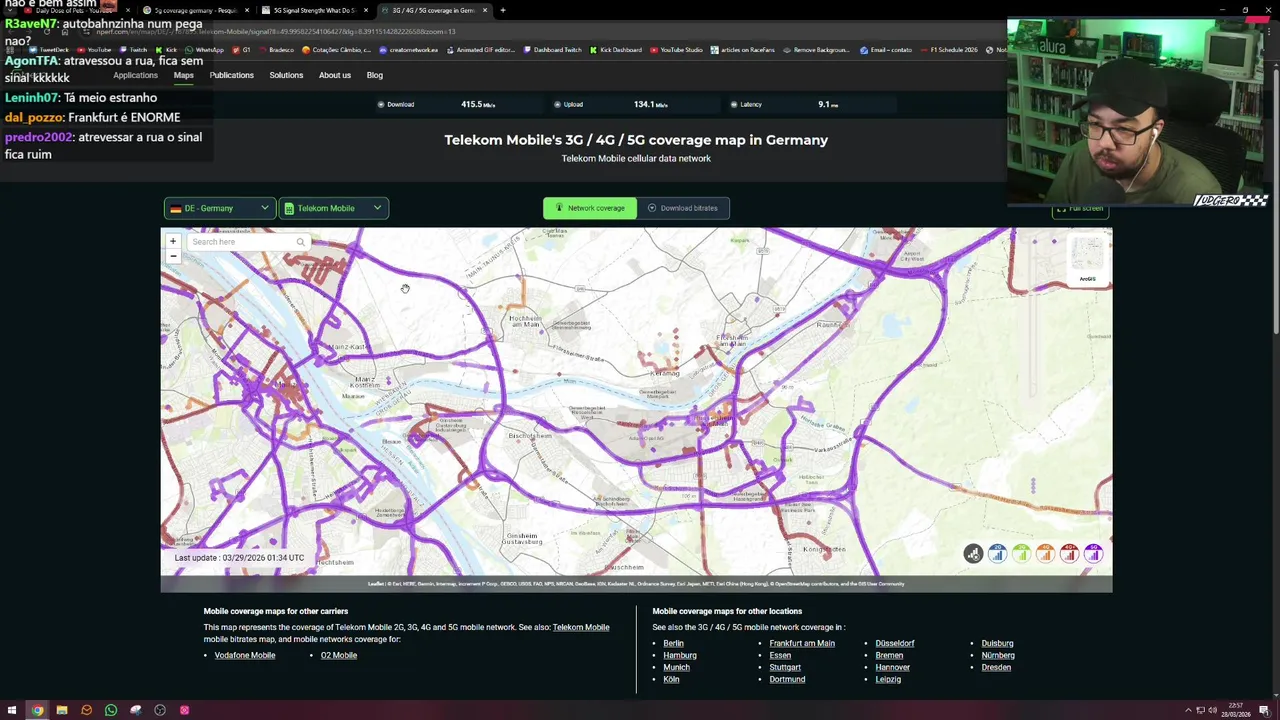Click the Upload speed 134.1 readout
Viewport: 1280px width, 720px height.
pyautogui.click(x=650, y=104)
